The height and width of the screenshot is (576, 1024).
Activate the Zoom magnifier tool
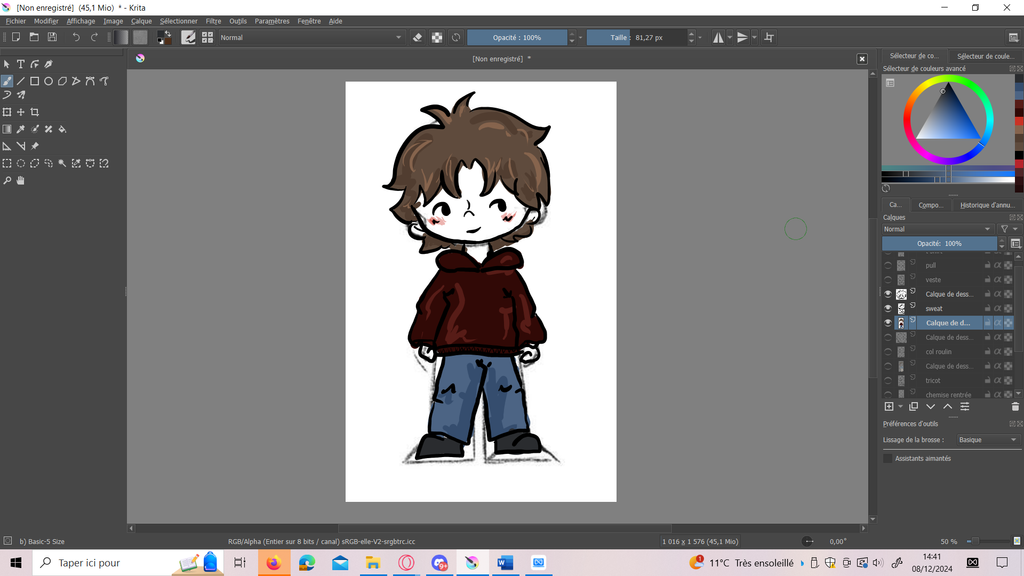point(7,181)
